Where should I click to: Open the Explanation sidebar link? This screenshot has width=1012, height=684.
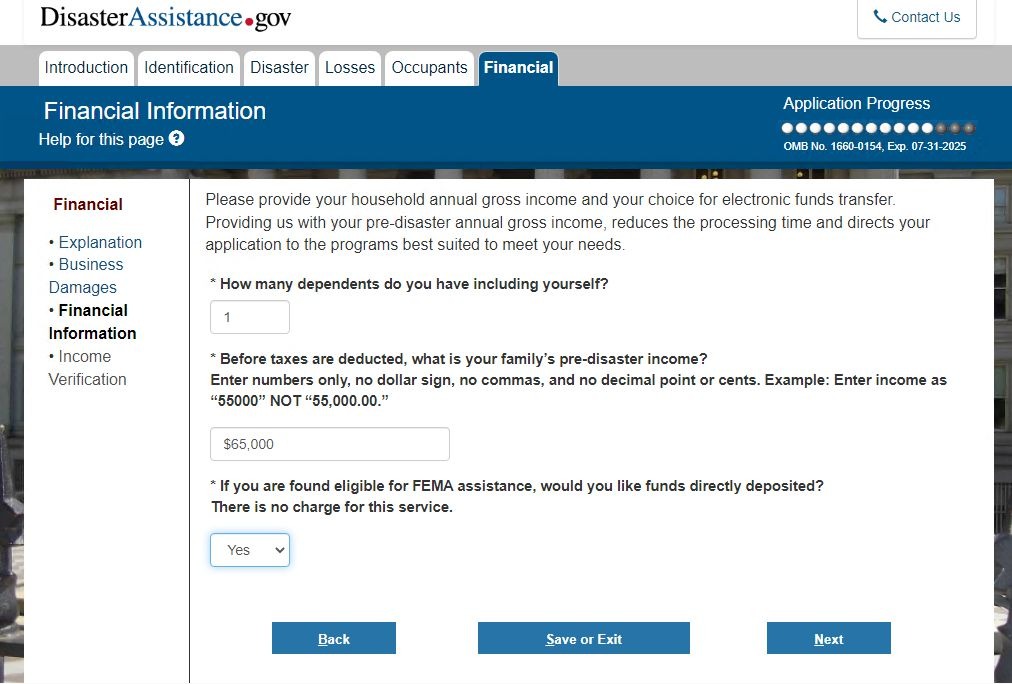tap(100, 242)
